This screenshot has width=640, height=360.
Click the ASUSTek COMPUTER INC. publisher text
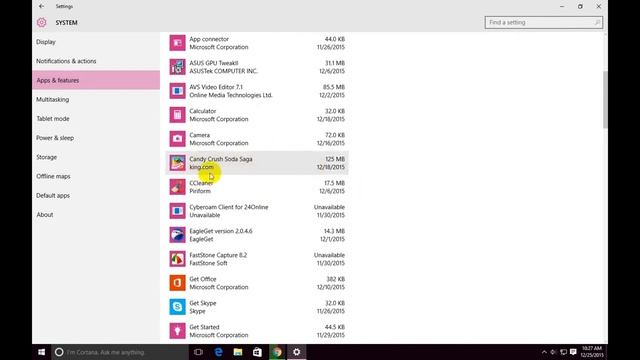[x=224, y=71]
